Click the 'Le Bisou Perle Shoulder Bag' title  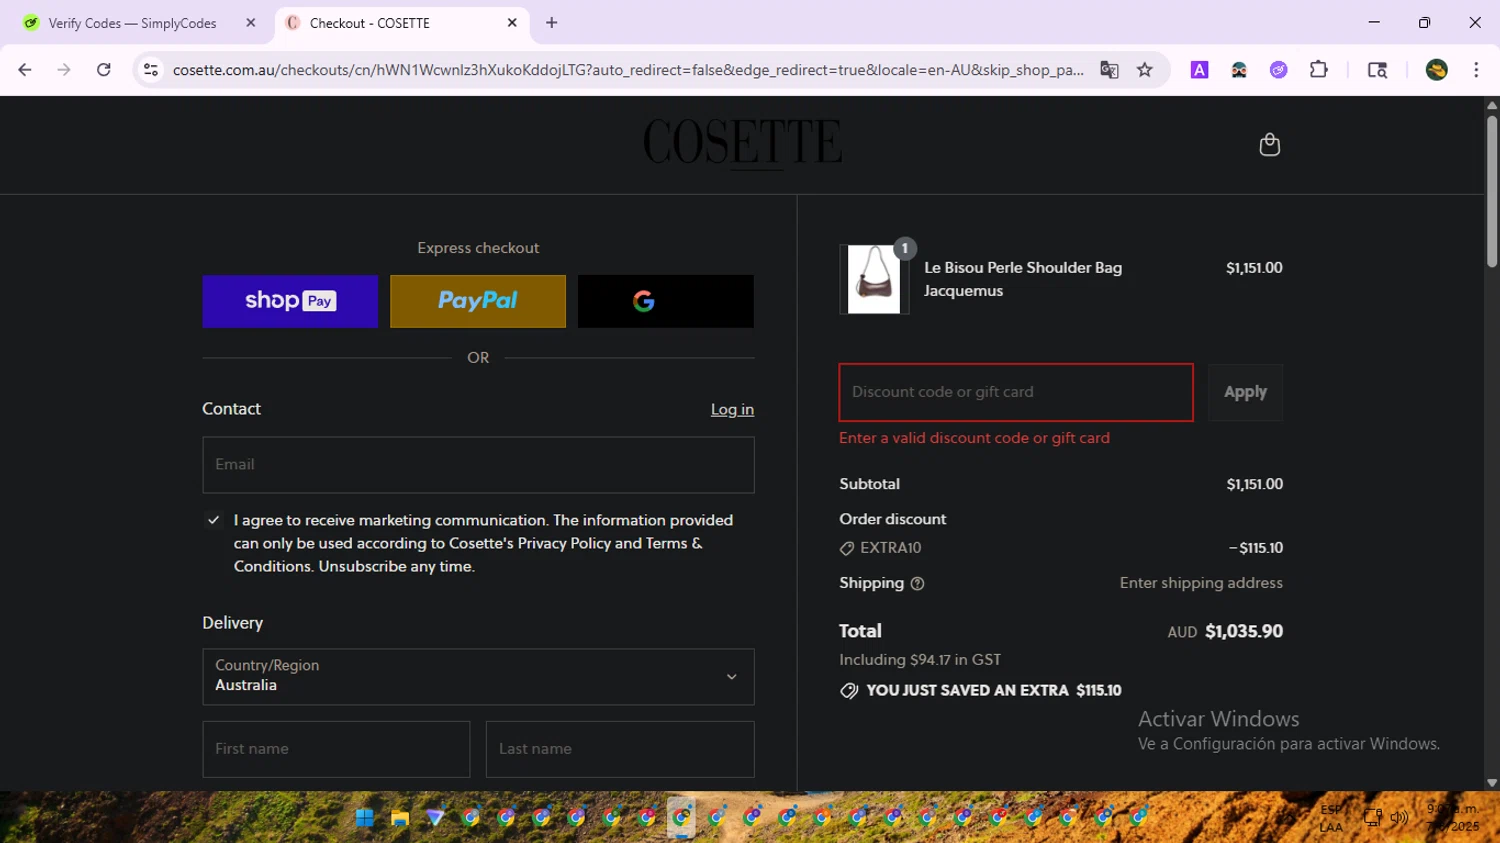tap(1022, 268)
